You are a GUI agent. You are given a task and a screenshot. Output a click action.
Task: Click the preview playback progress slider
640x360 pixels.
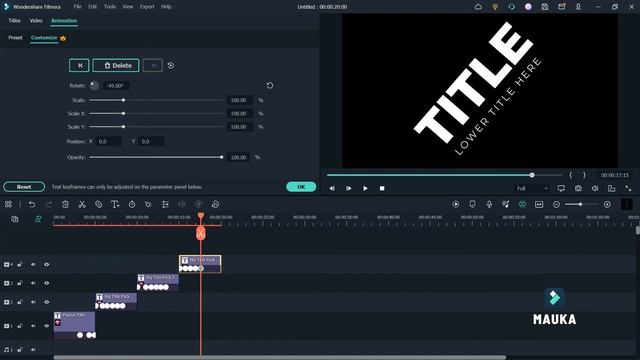[444, 175]
